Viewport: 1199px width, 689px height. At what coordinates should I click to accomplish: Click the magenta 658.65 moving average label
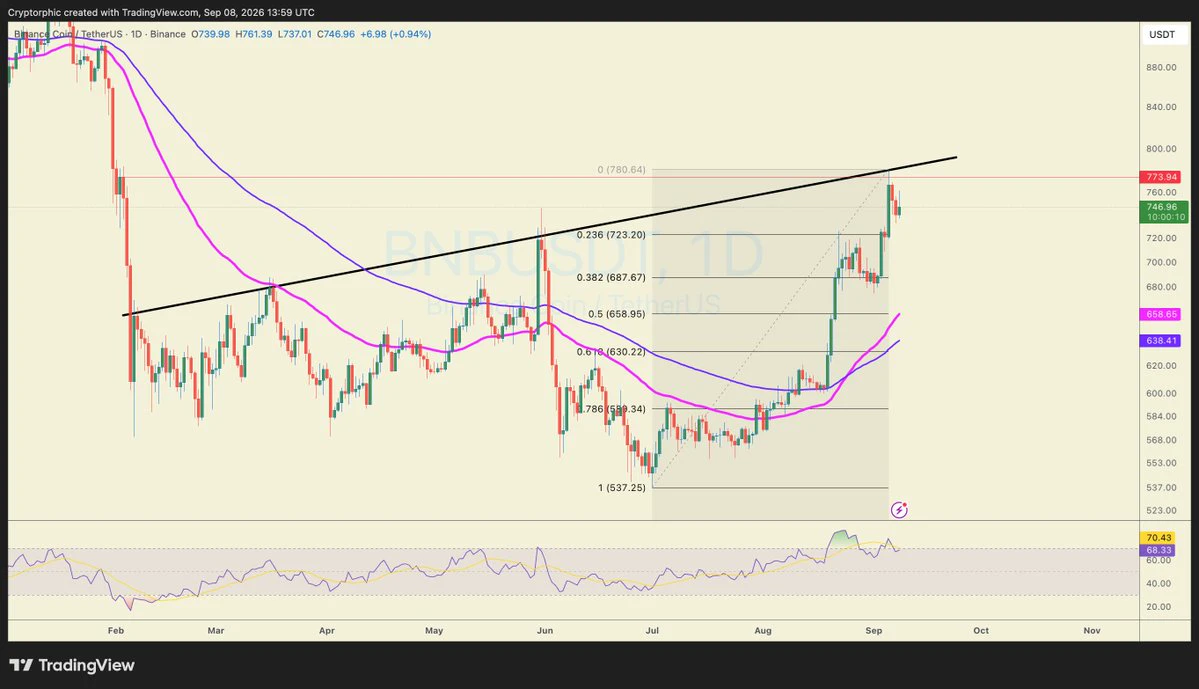[1162, 314]
